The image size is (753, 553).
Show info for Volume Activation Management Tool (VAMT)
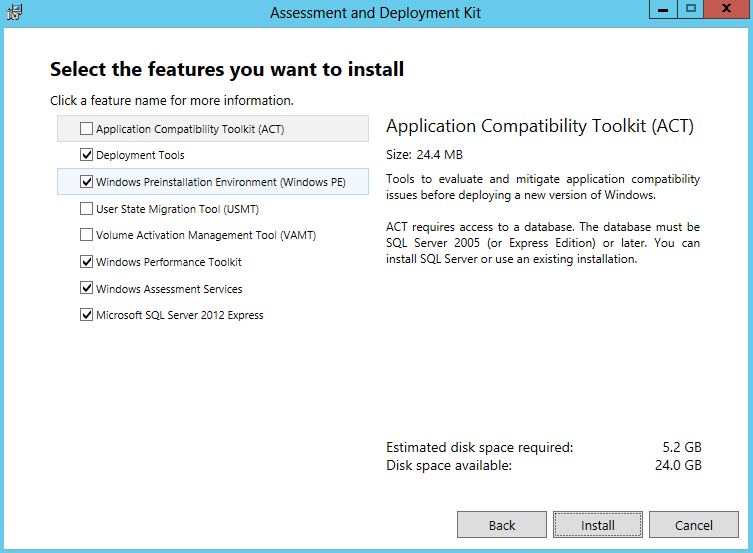206,235
